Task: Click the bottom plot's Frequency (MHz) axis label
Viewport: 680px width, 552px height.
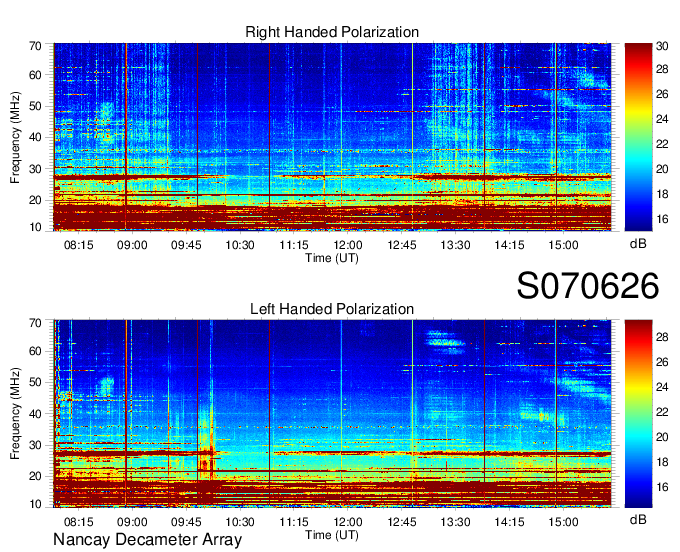Action: 15,414
